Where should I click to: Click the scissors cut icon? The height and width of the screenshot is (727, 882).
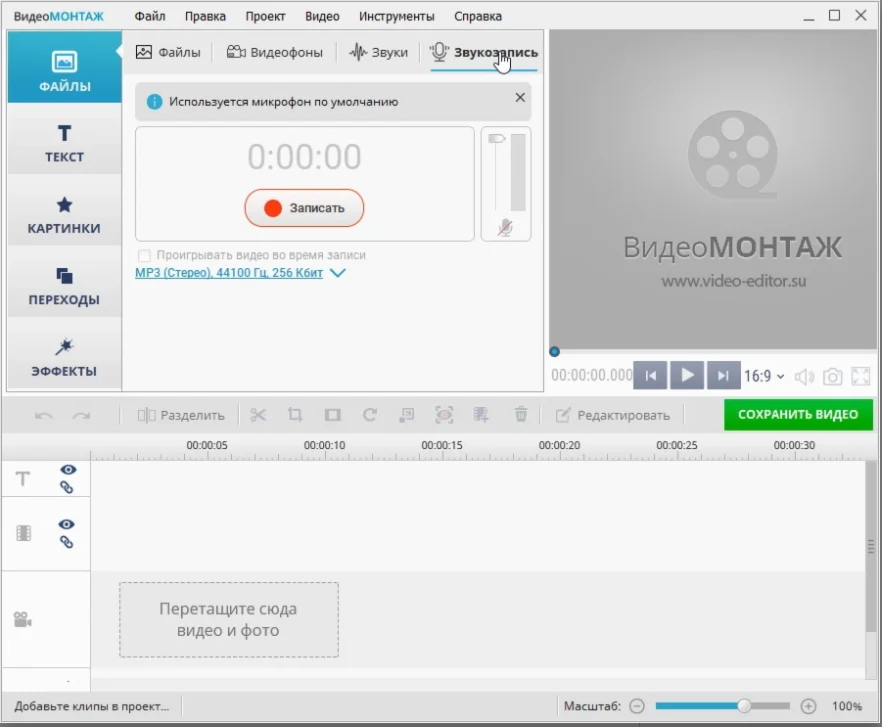pyautogui.click(x=258, y=415)
